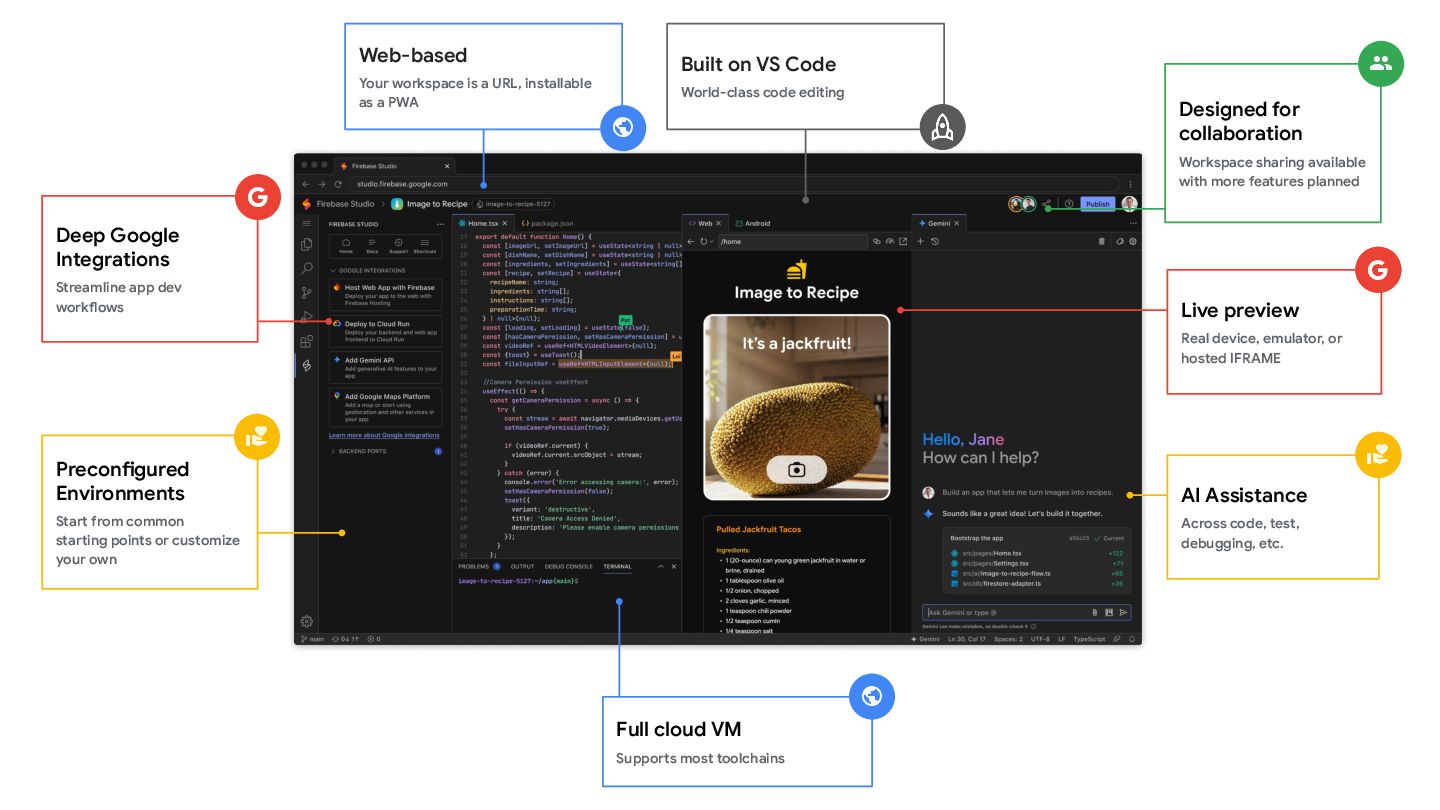
Task: Click the Deploy to Cloud Run card
Action: pos(385,331)
